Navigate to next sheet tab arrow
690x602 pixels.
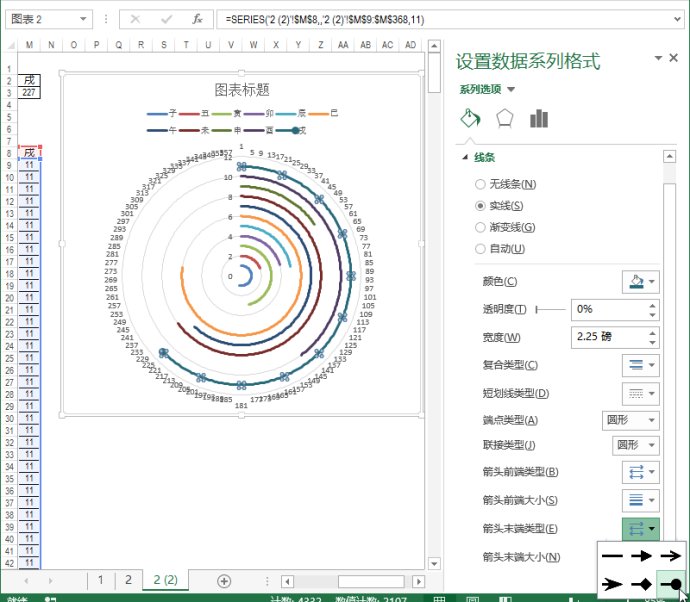(51, 581)
